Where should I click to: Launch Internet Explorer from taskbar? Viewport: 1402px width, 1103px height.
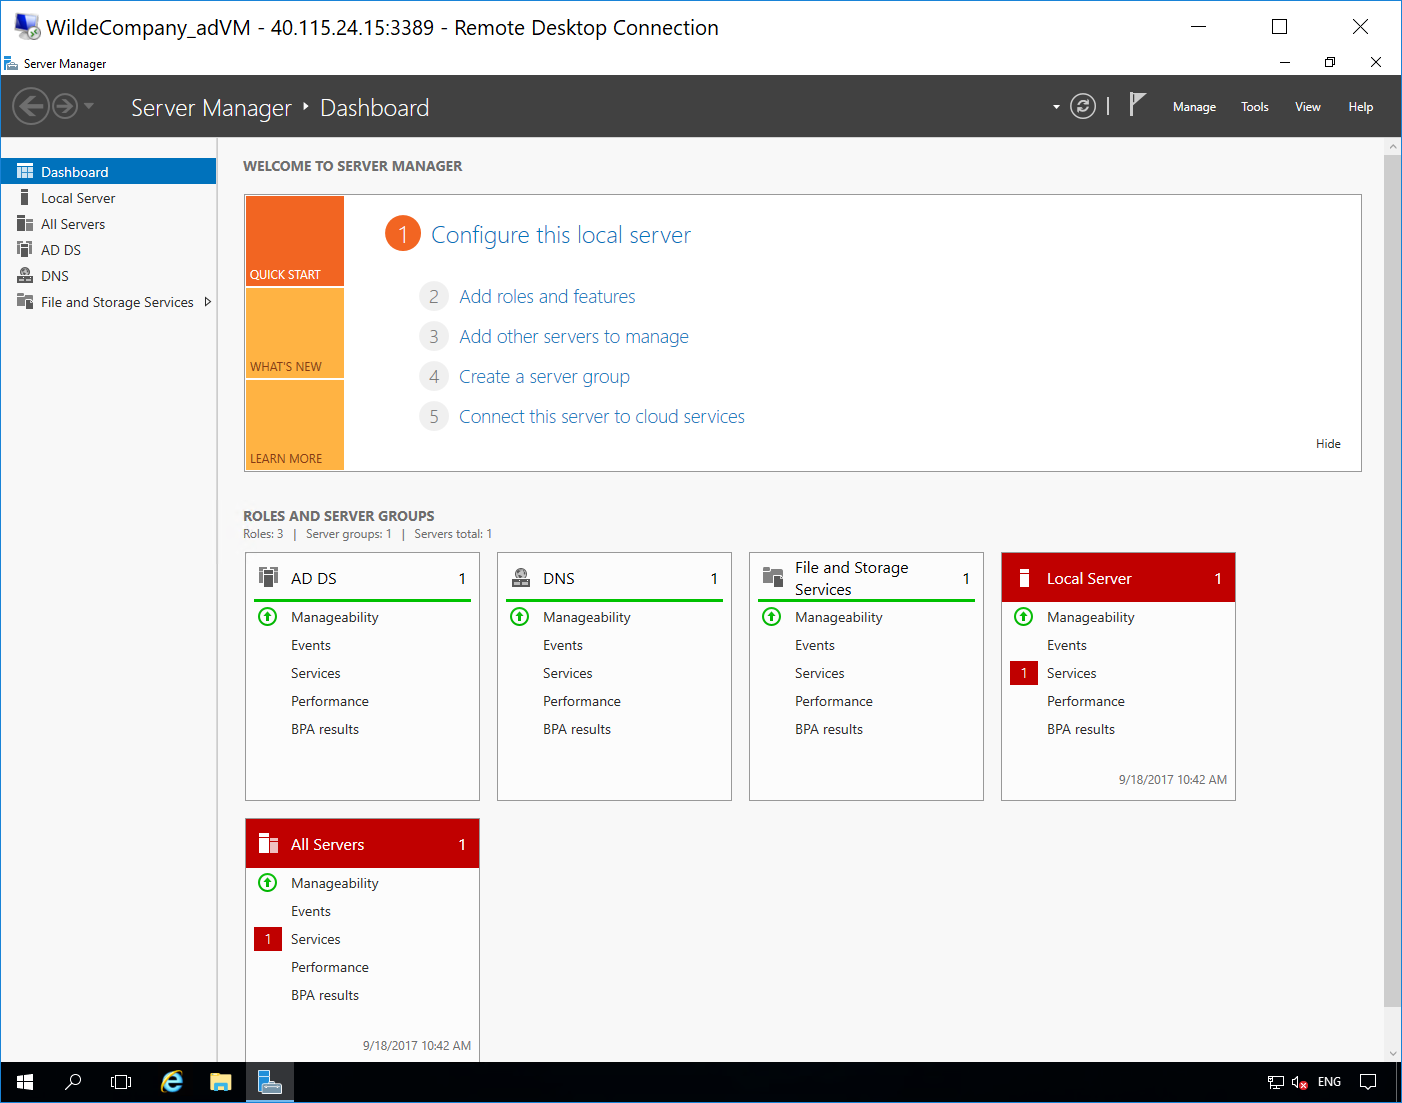pos(172,1082)
